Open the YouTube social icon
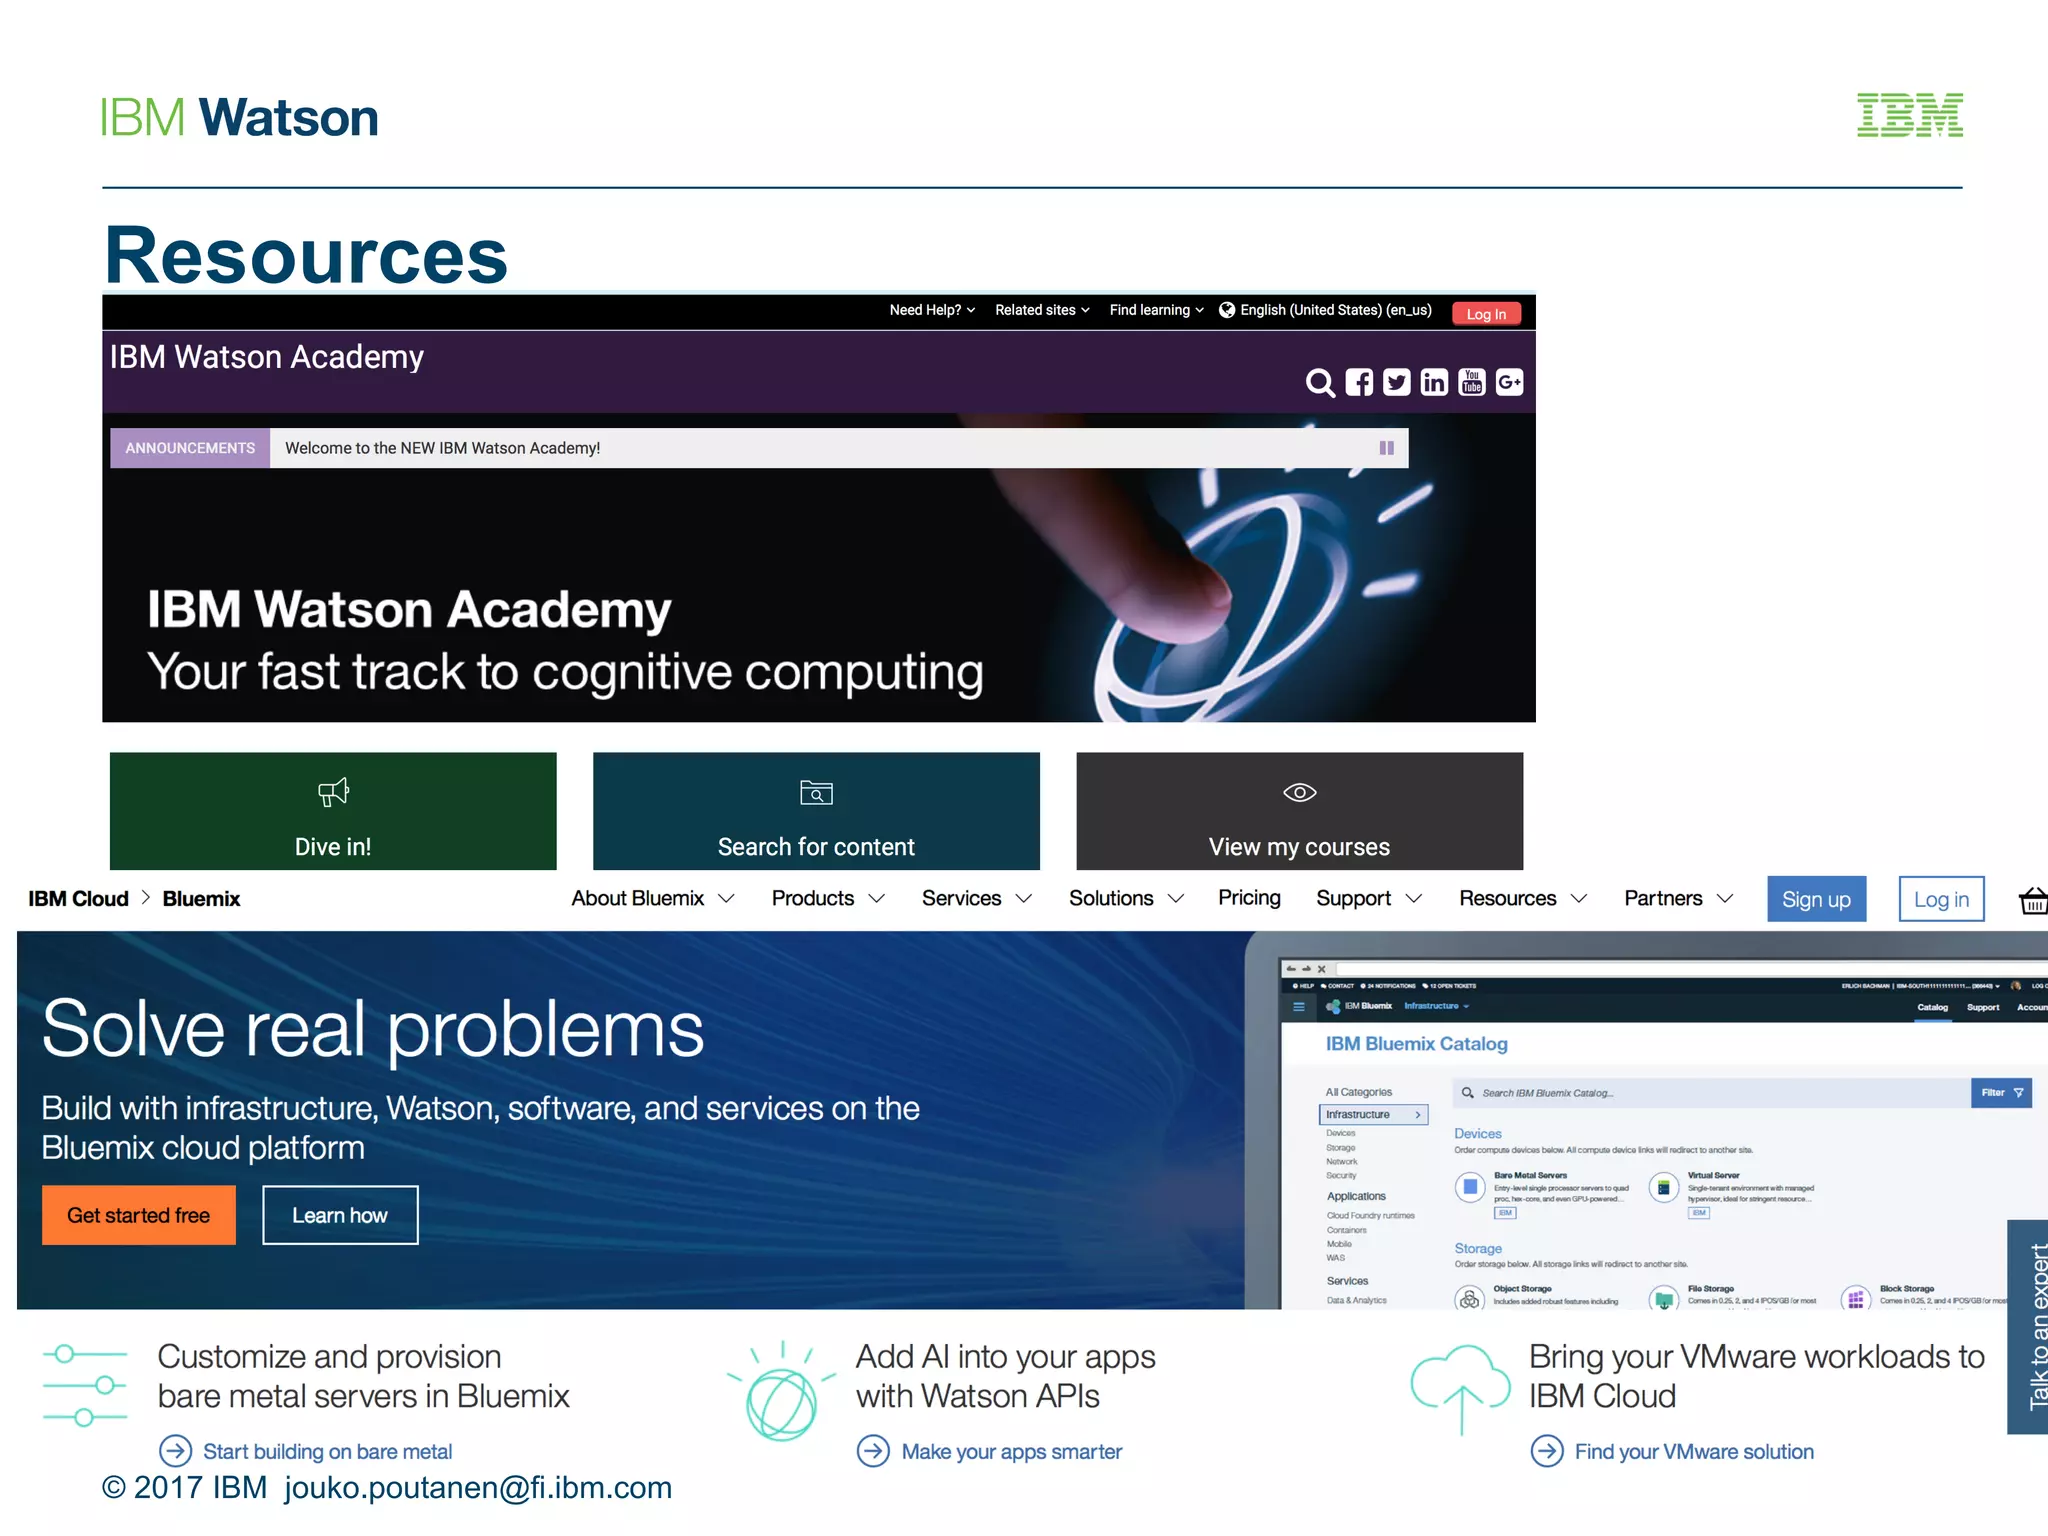2048x1536 pixels. tap(1472, 382)
